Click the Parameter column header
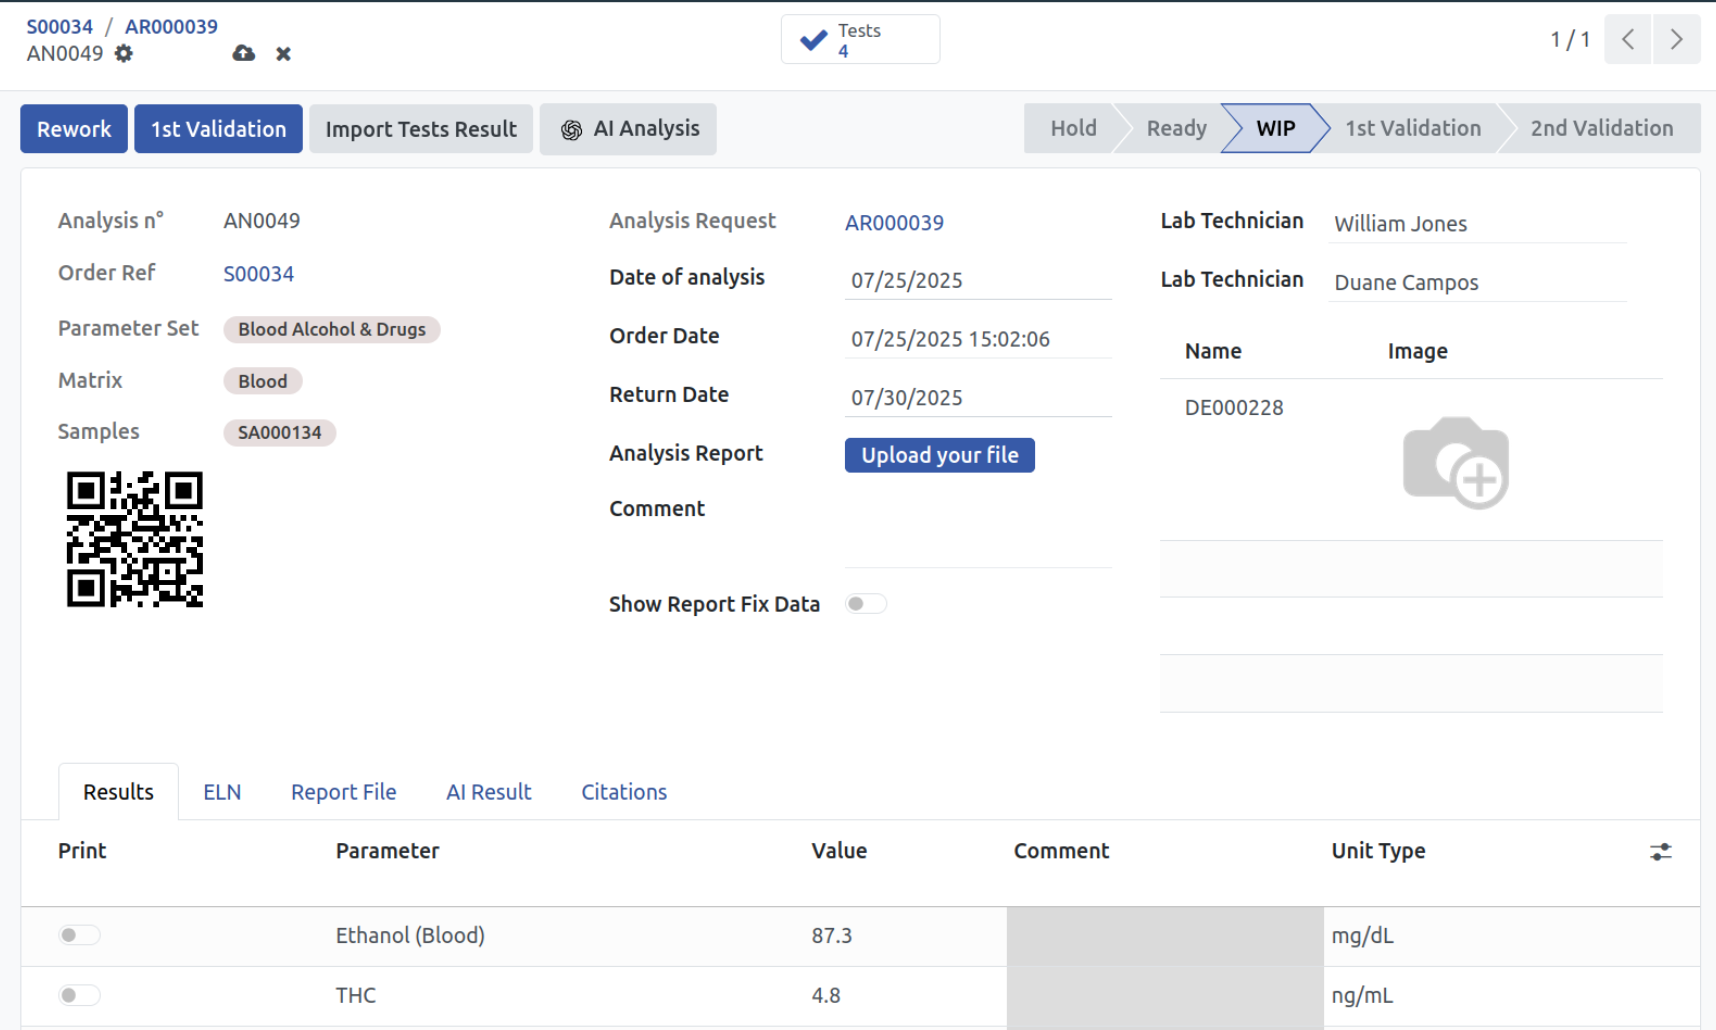This screenshot has width=1716, height=1030. pyautogui.click(x=387, y=851)
